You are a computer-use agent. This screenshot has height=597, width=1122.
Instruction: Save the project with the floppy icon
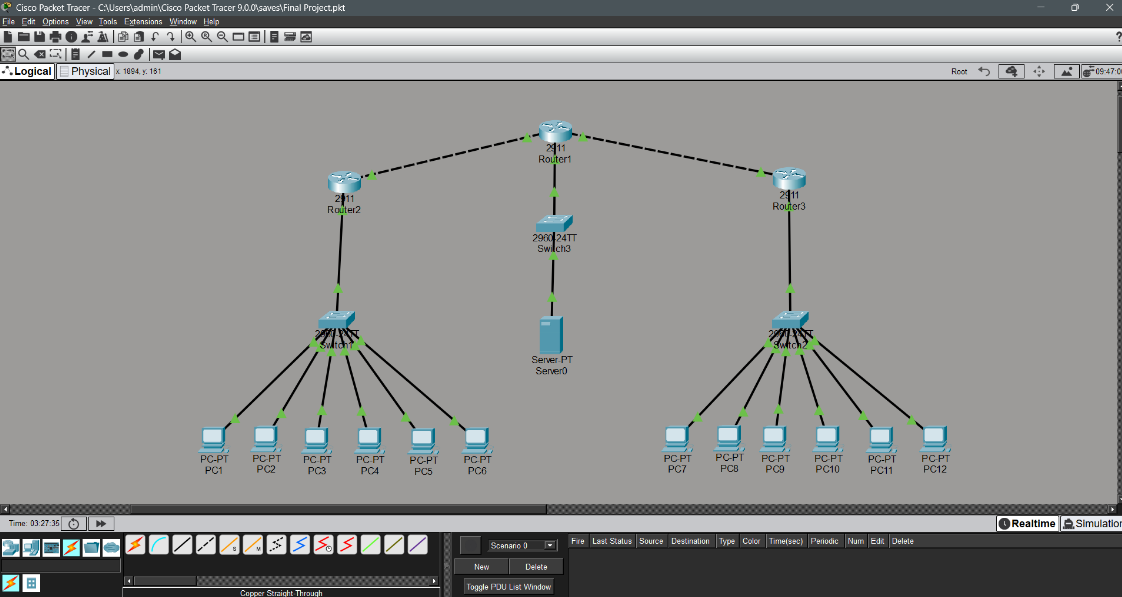39,37
